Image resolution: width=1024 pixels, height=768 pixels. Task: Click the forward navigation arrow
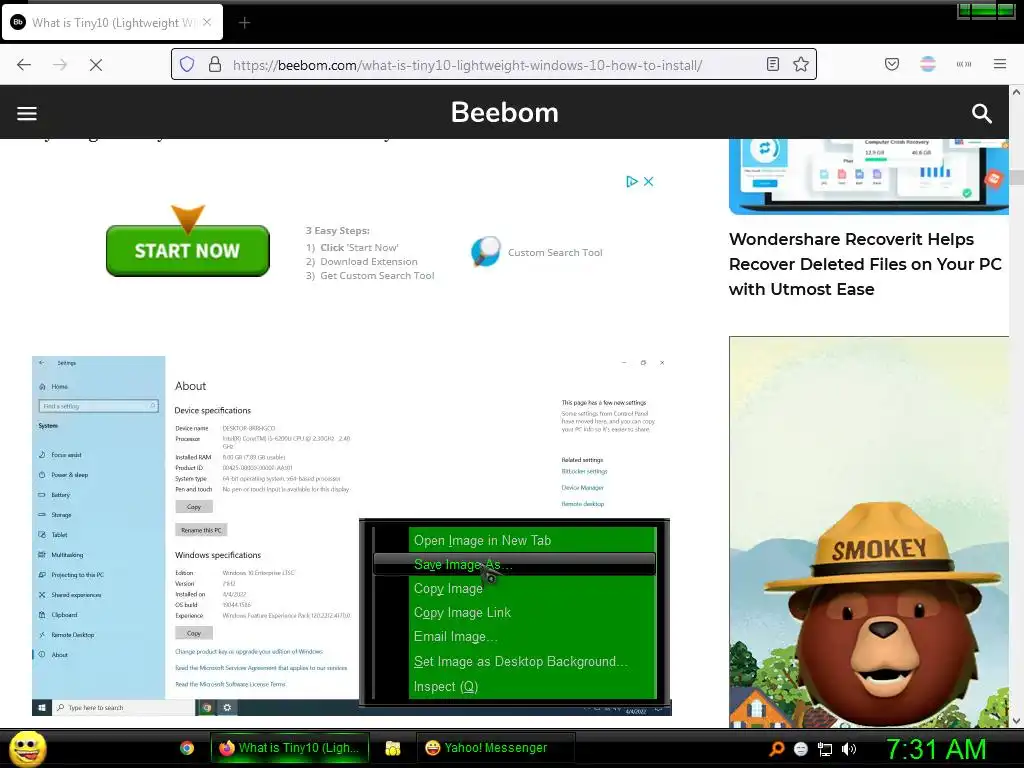click(x=60, y=65)
